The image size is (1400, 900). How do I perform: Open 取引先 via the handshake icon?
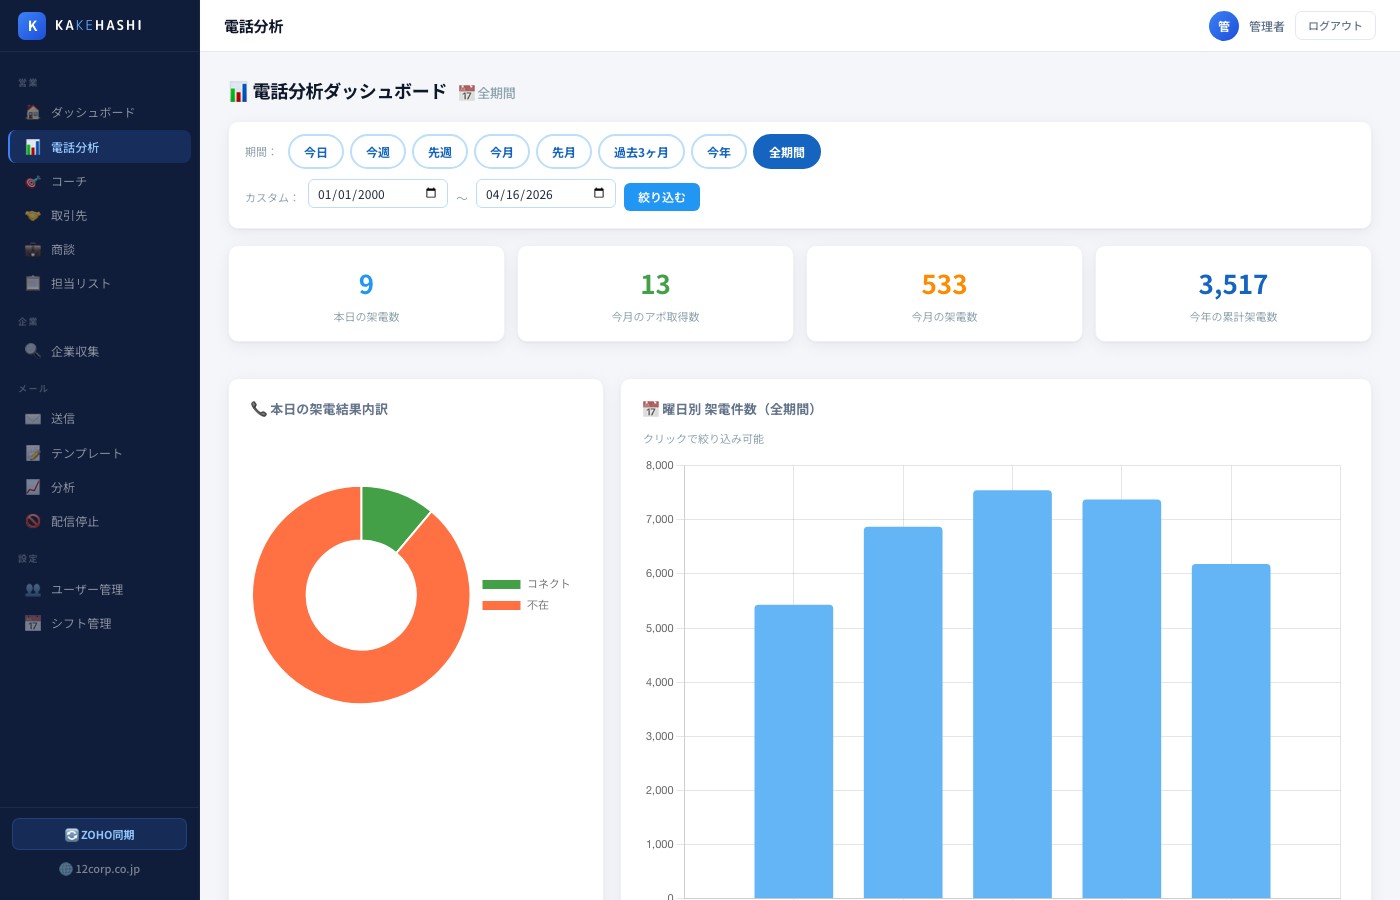point(33,215)
